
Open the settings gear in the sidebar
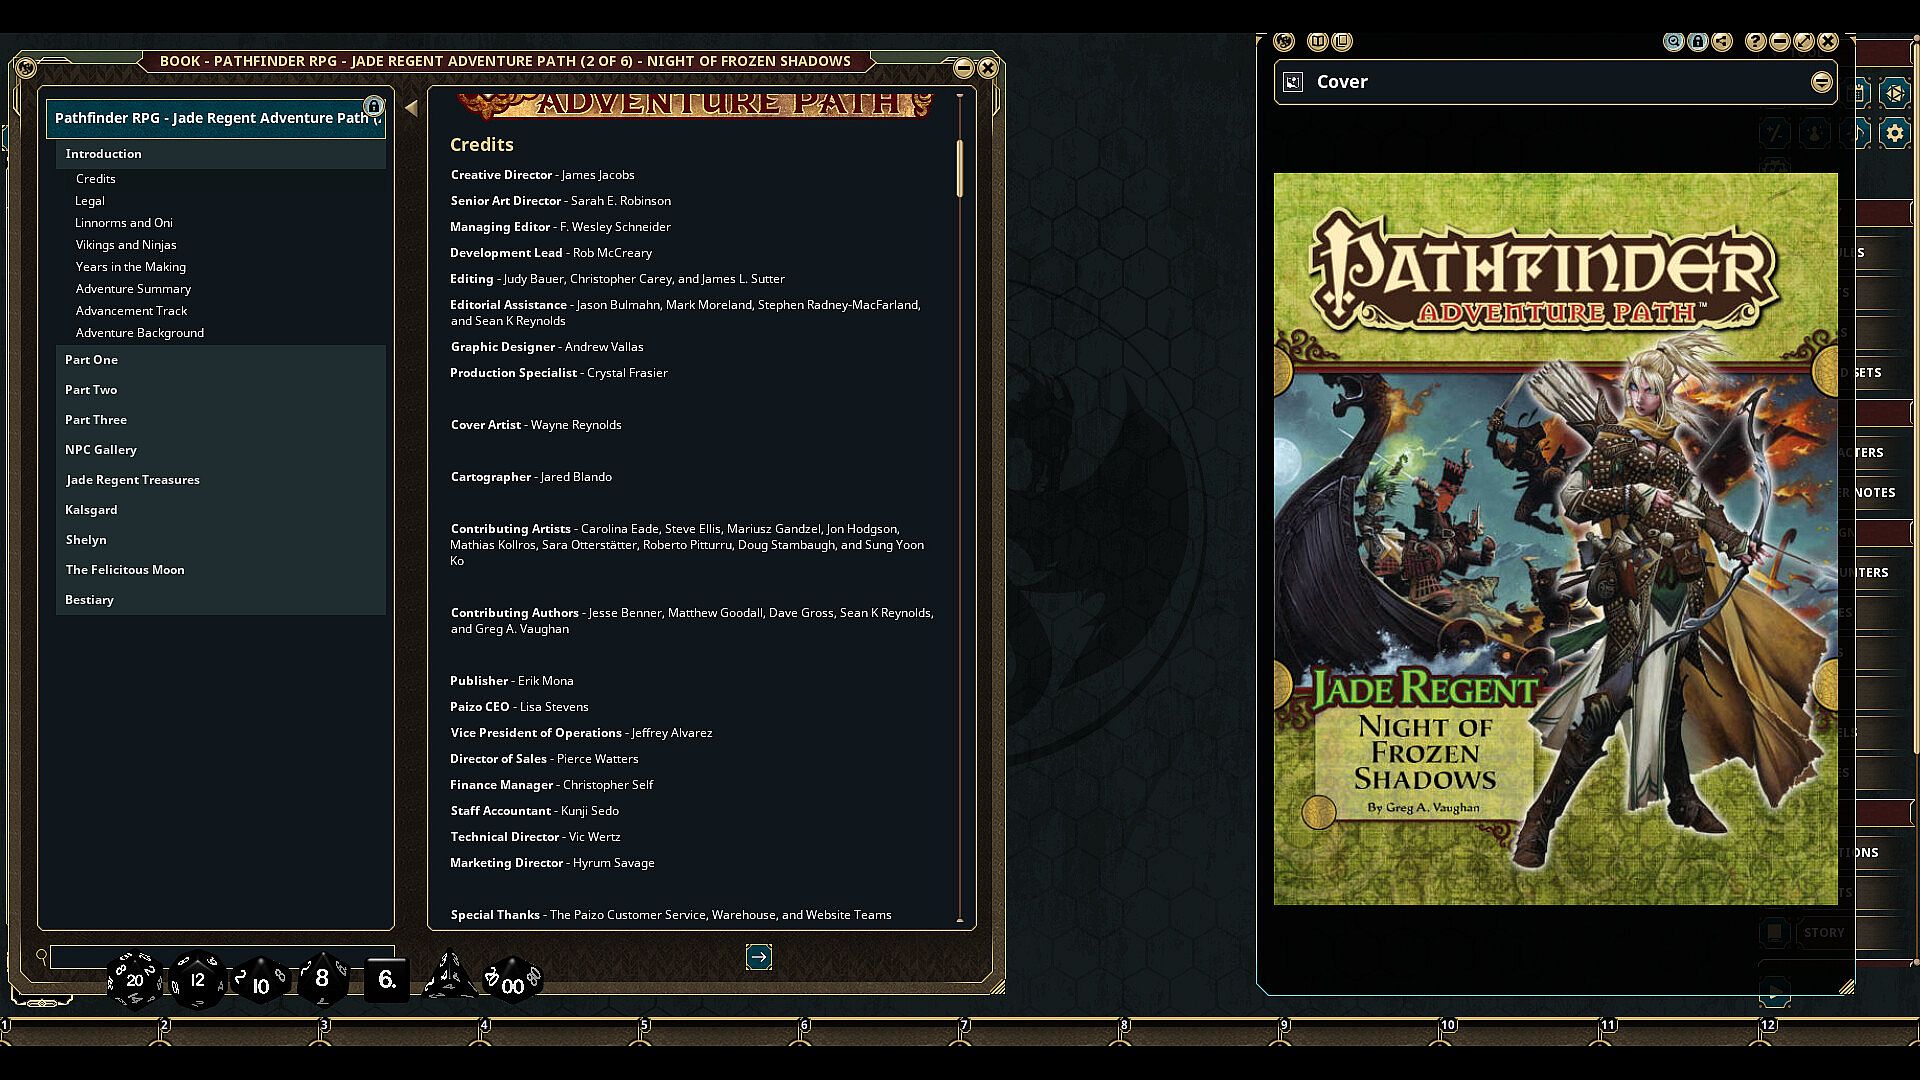(x=1894, y=133)
